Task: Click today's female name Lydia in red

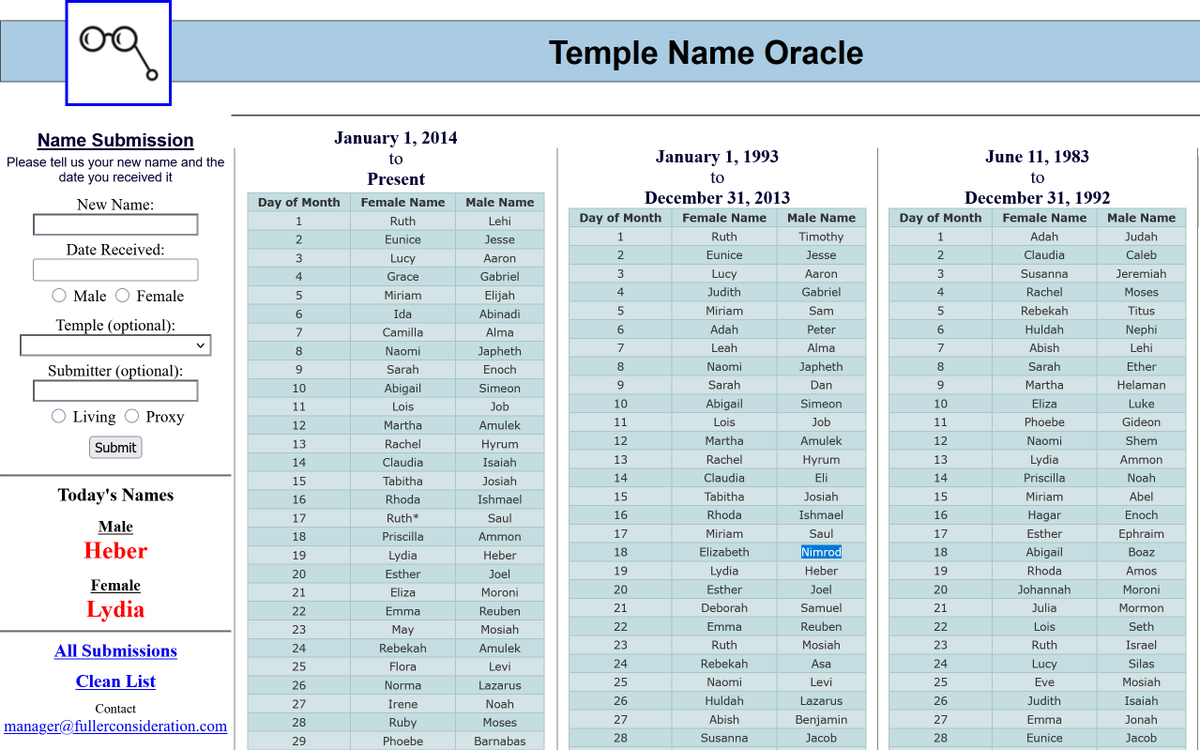Action: pyautogui.click(x=116, y=609)
